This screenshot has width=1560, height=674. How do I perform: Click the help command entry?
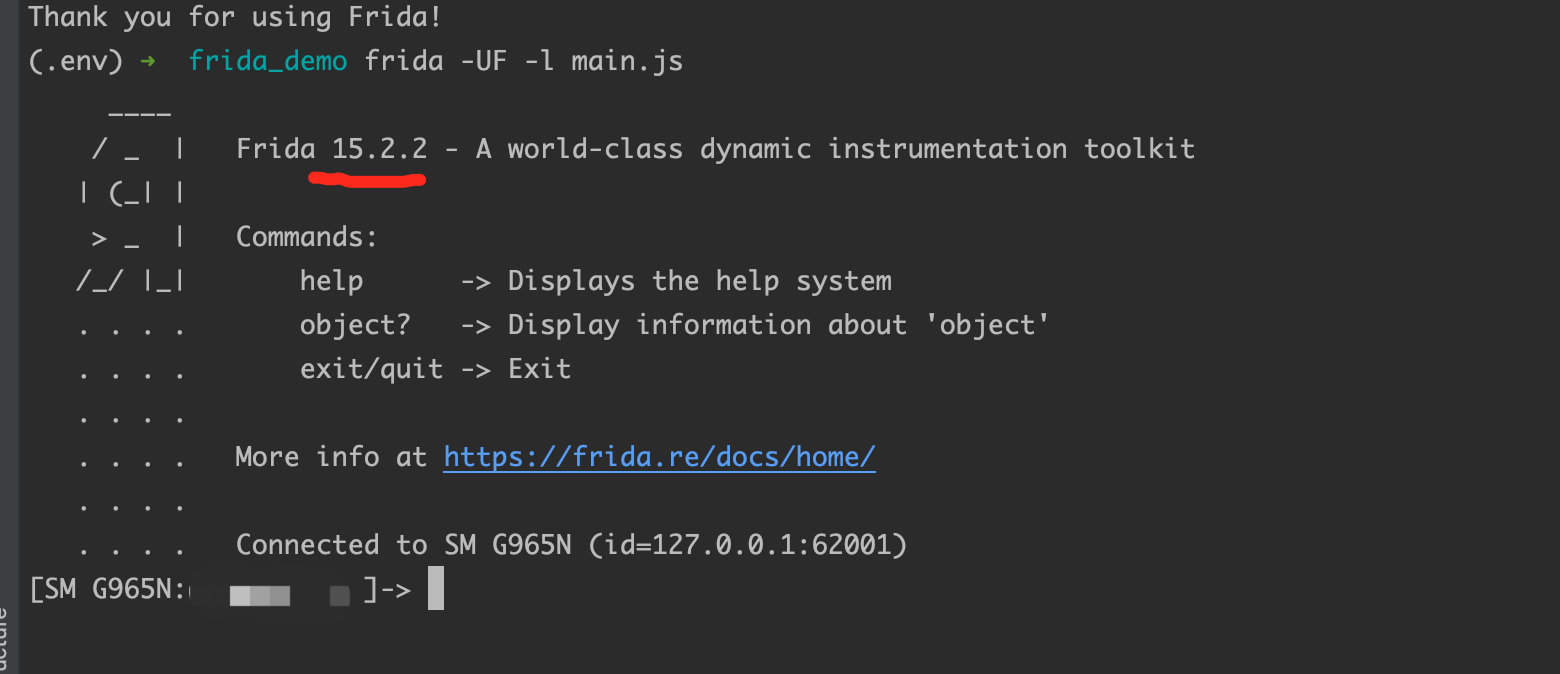point(331,281)
